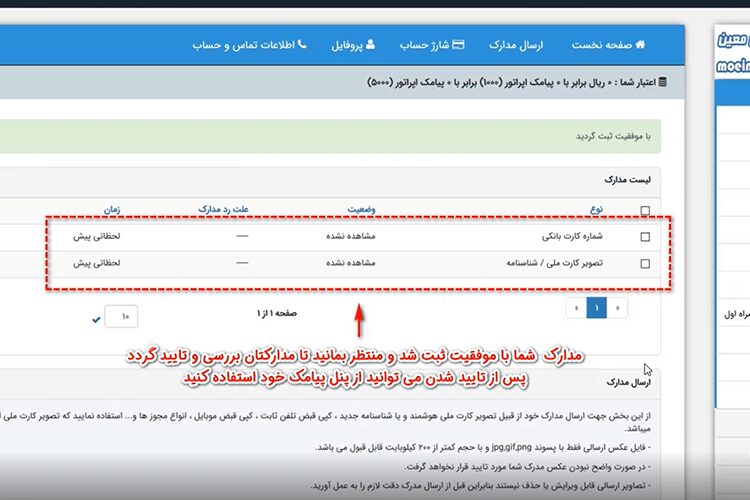Check the تصویر کارت ملی / شناسنامه row checkbox

click(x=645, y=264)
